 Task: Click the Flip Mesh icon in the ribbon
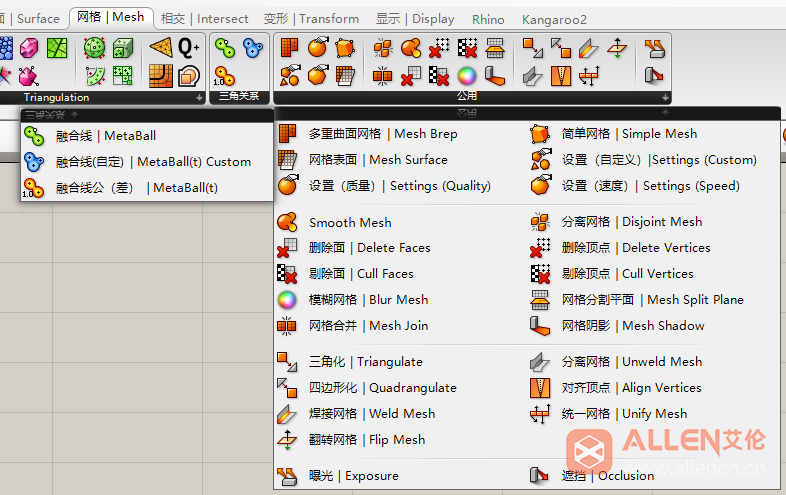[x=617, y=48]
